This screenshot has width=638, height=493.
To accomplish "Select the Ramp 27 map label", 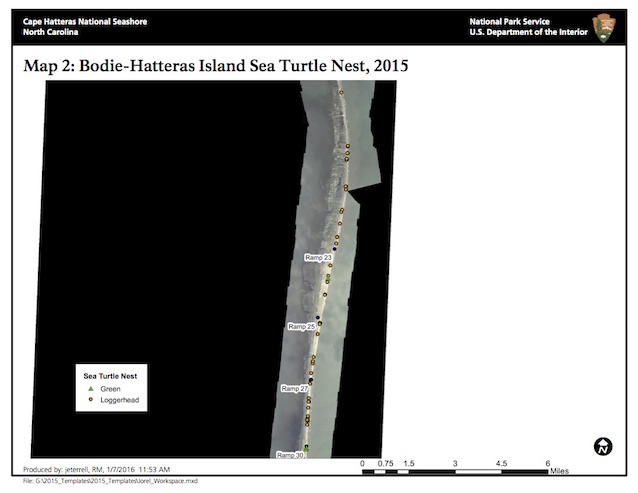I will coord(294,388).
